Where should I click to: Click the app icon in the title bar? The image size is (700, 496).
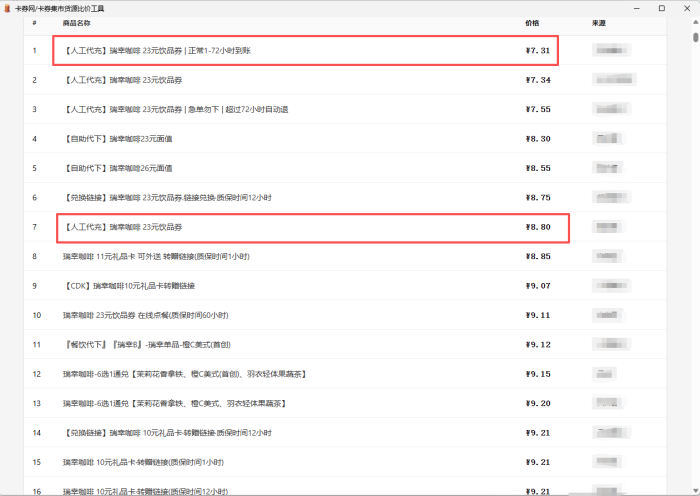(x=7, y=8)
